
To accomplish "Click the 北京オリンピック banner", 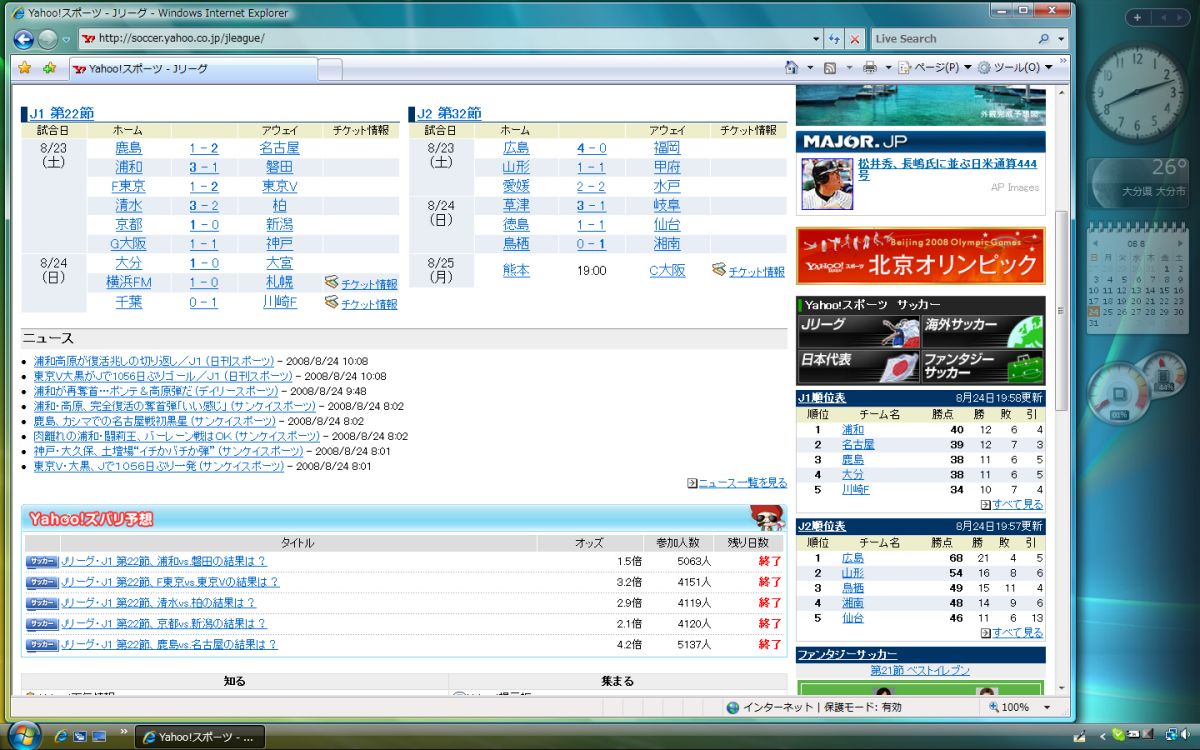I will tap(920, 256).
